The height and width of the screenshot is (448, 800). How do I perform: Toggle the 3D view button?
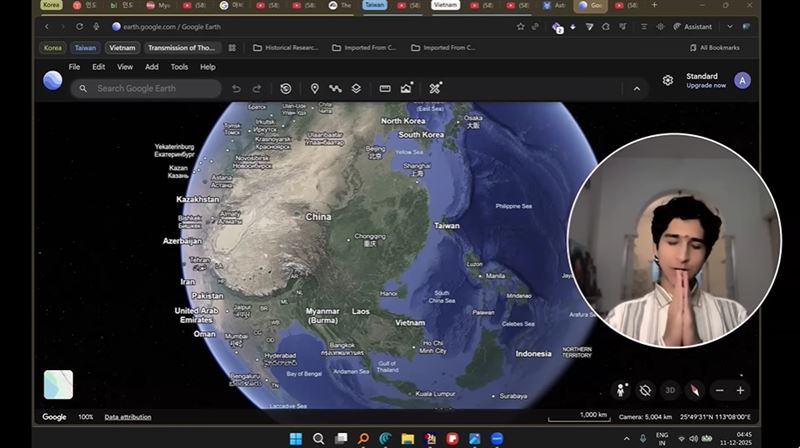click(670, 390)
